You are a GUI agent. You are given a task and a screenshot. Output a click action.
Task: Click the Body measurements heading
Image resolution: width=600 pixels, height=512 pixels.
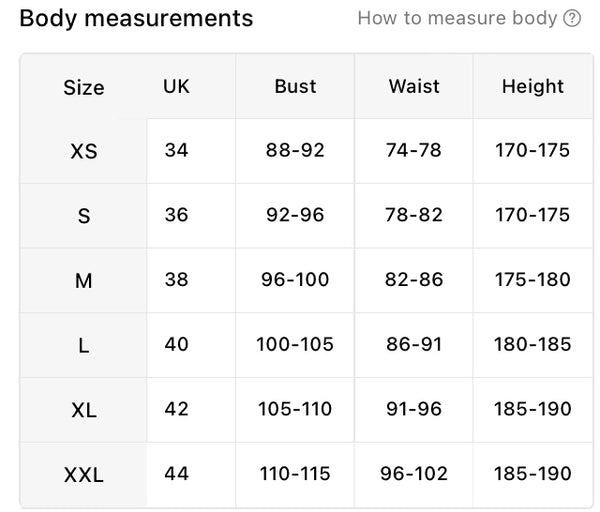136,18
